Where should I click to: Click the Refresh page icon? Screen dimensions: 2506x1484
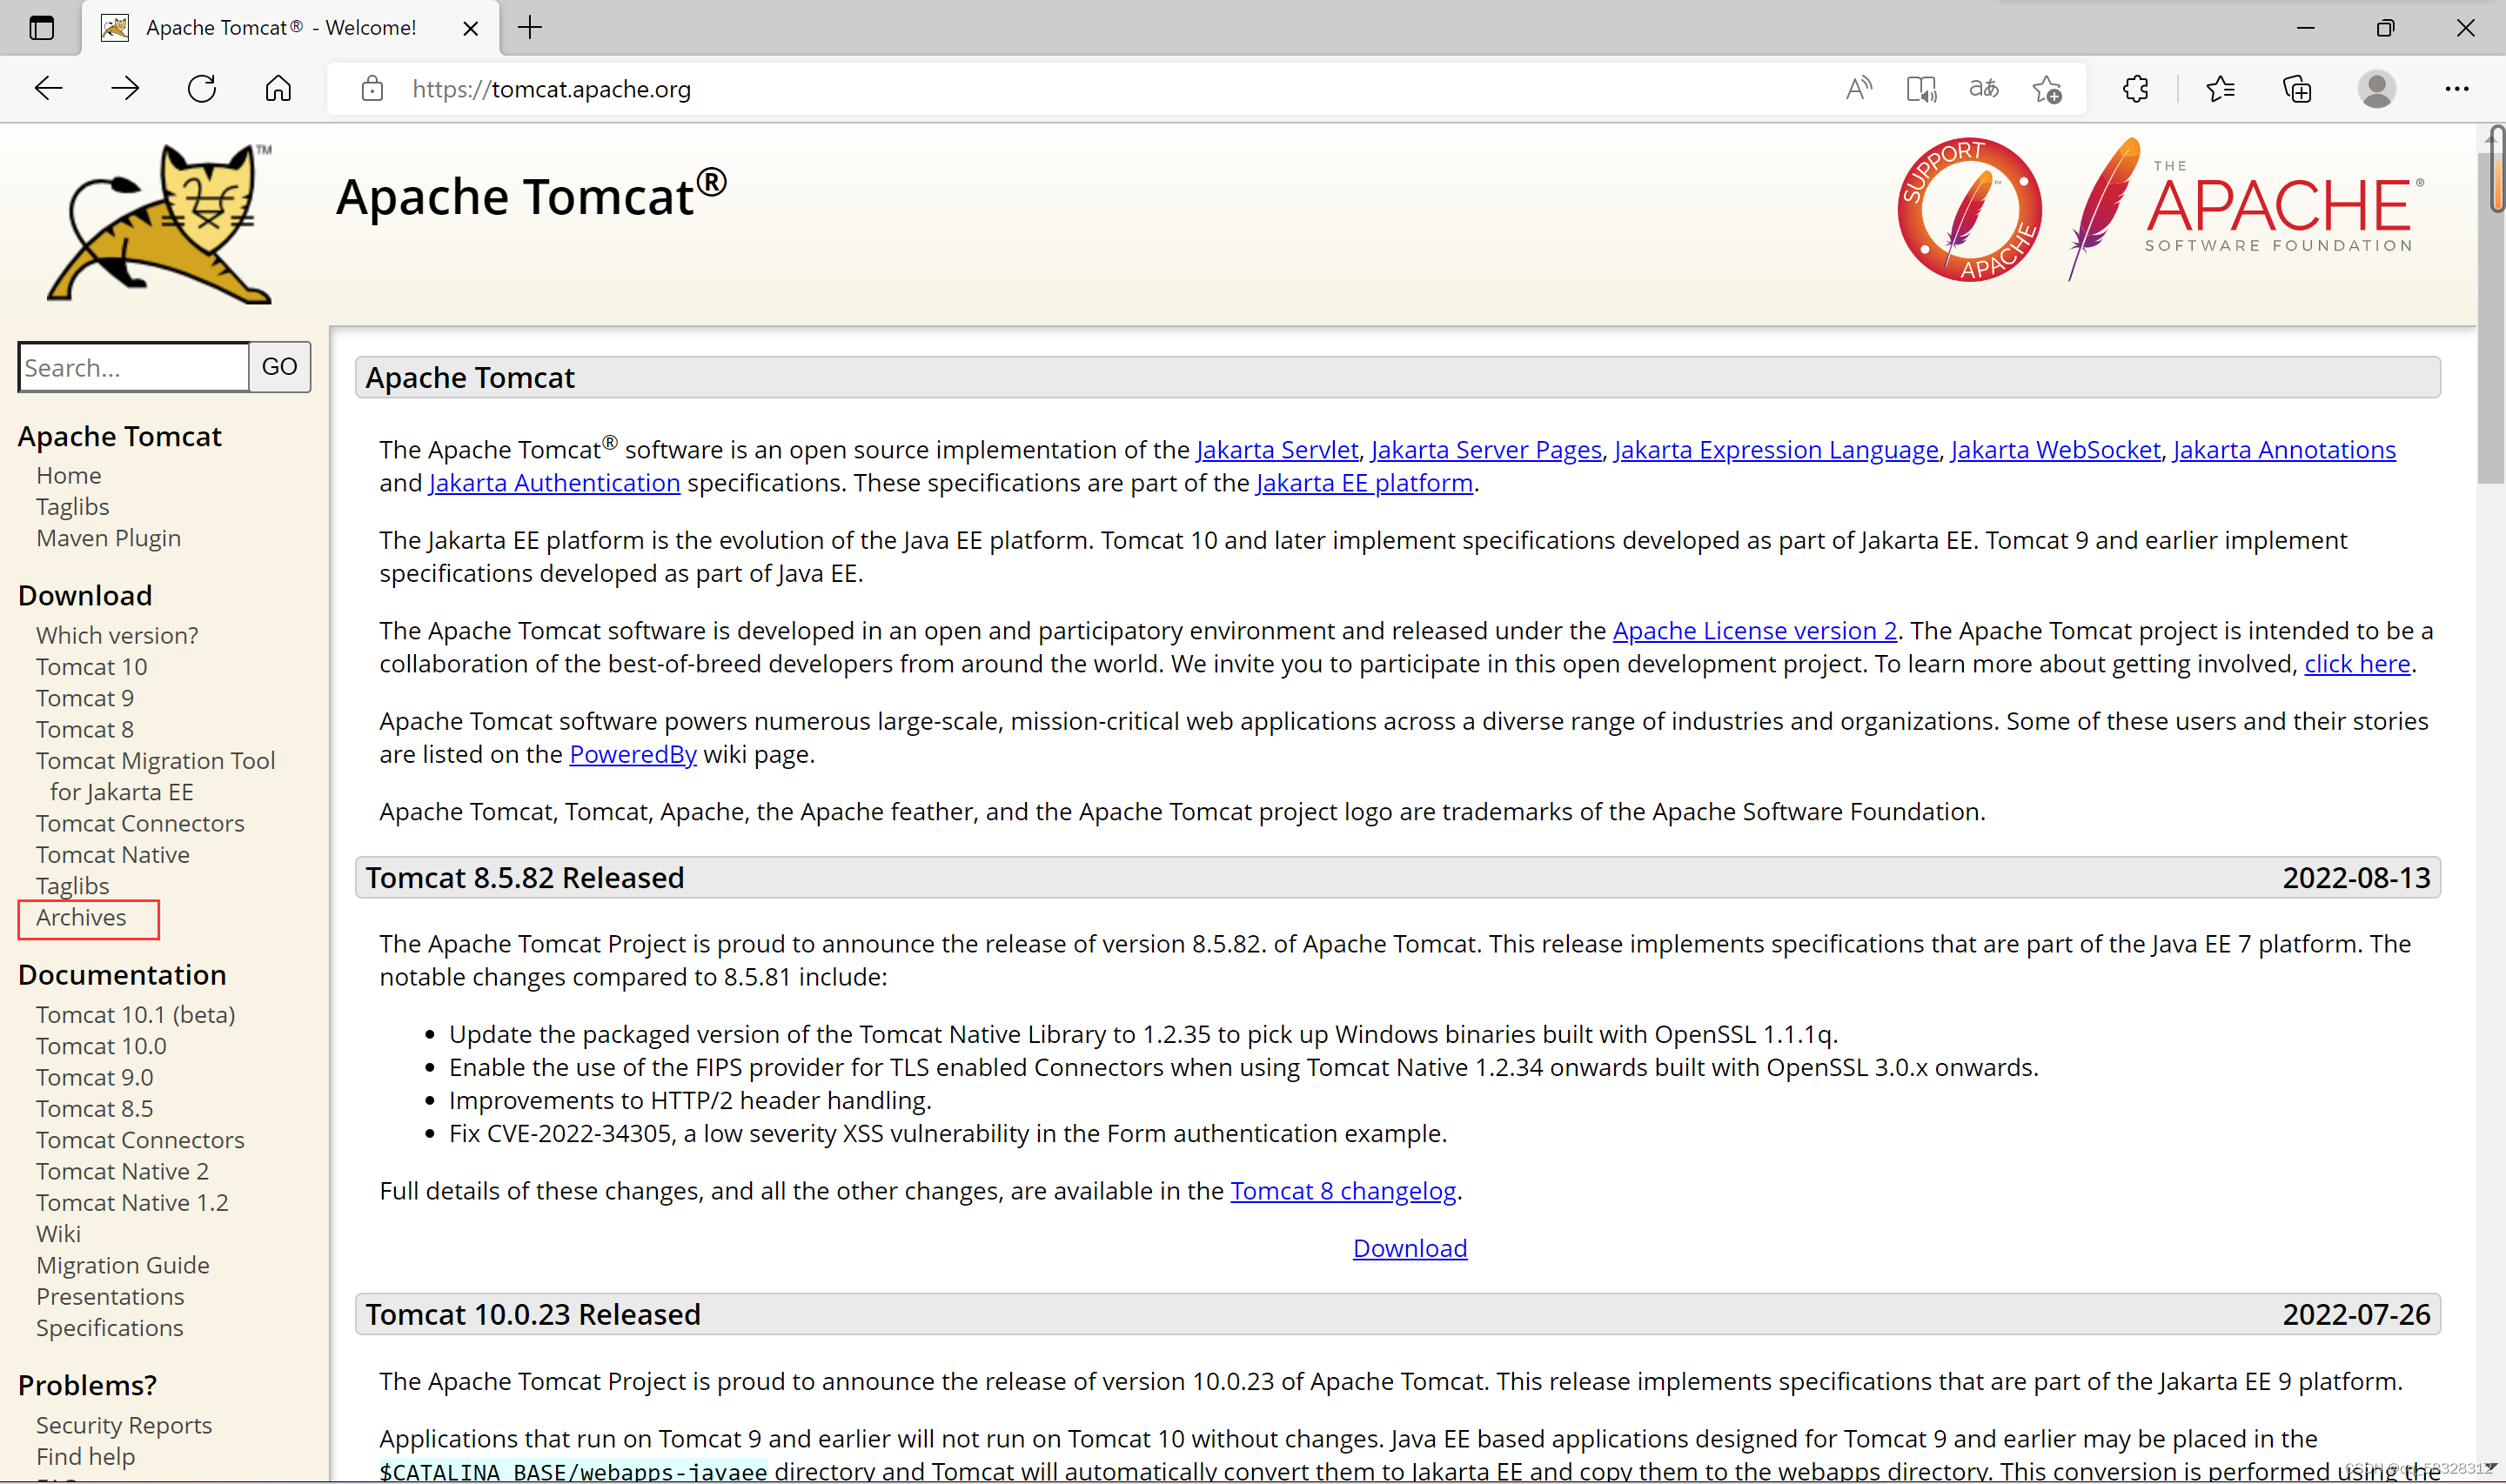[202, 89]
